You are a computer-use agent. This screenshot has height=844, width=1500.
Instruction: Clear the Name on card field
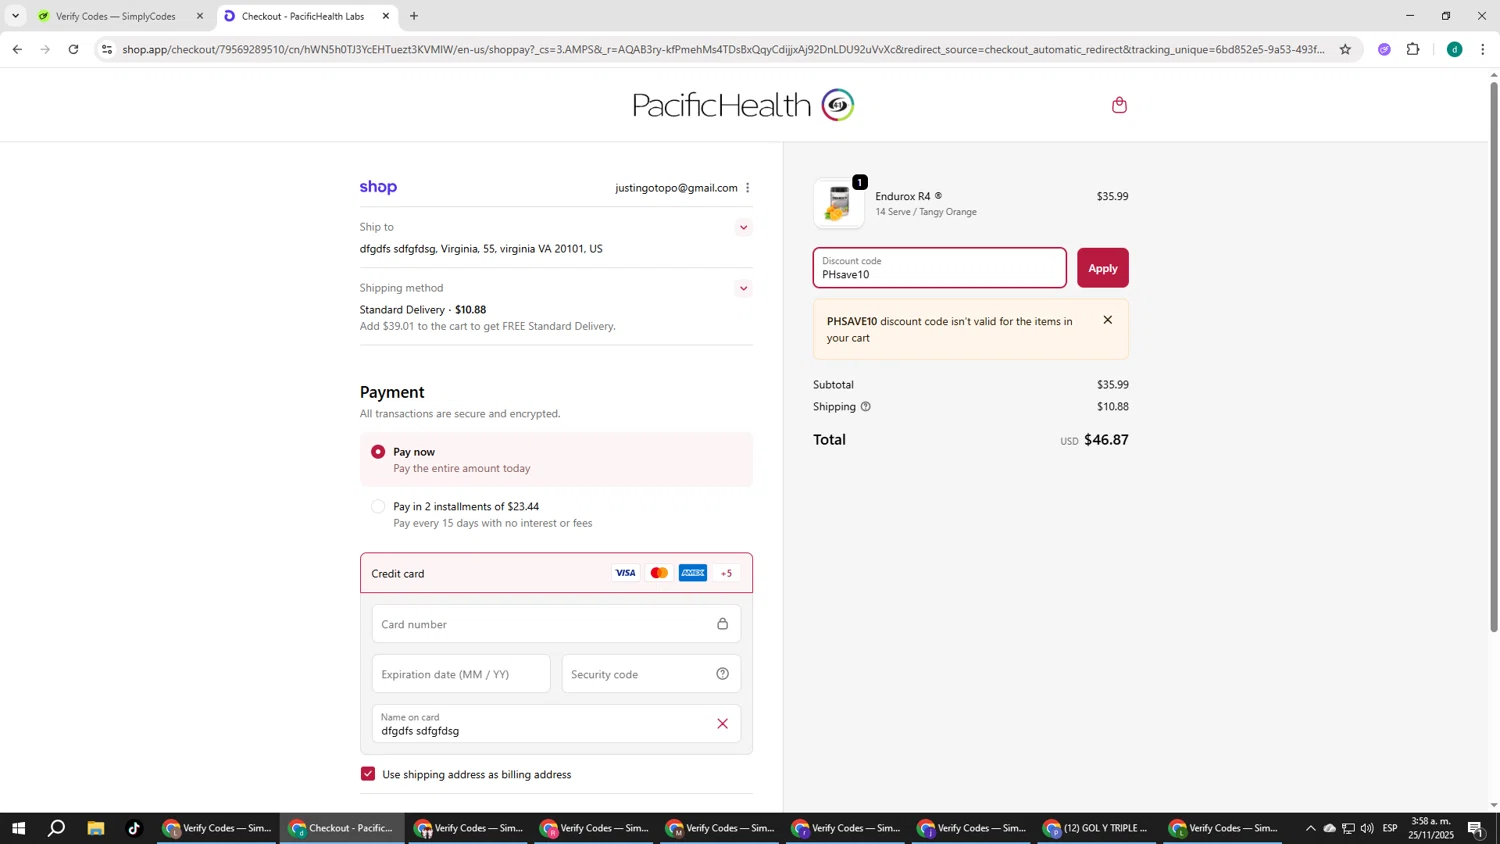click(722, 724)
